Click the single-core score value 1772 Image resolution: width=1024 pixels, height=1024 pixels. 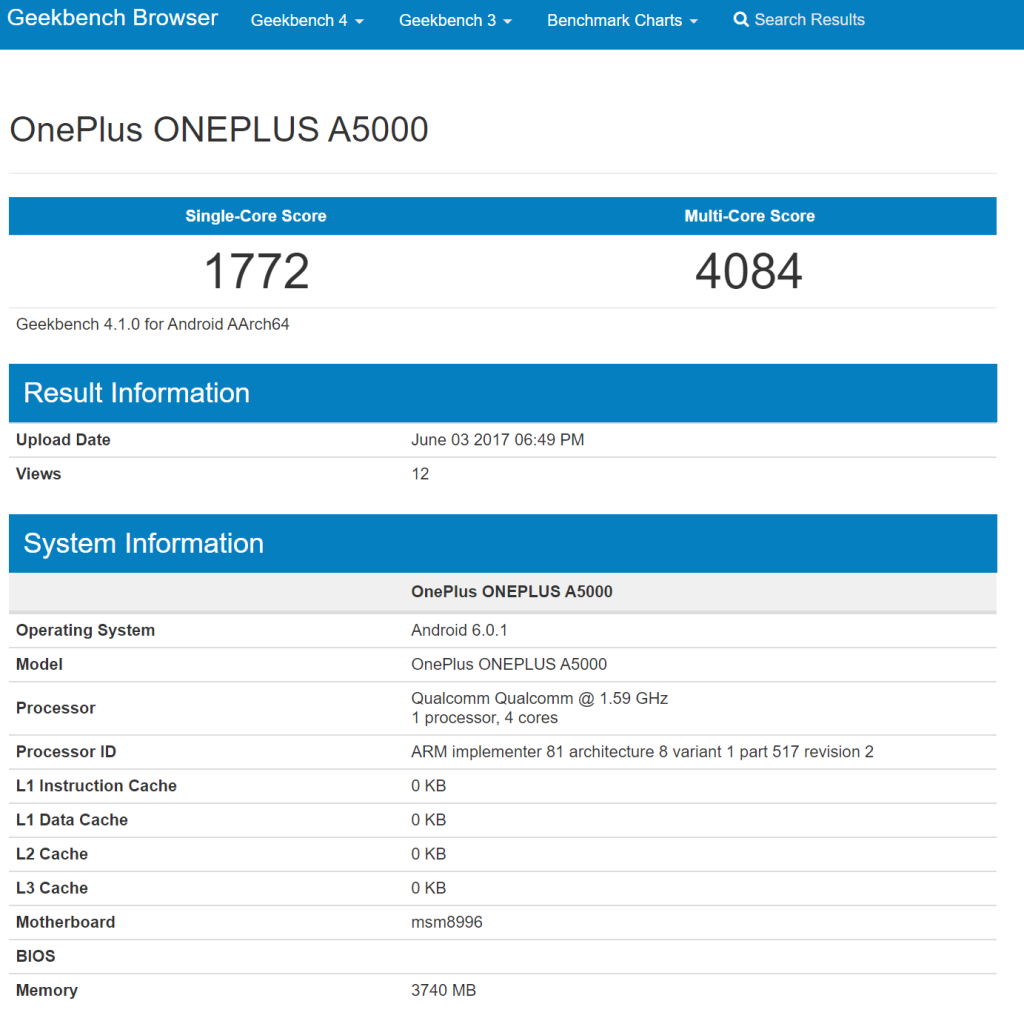[255, 270]
